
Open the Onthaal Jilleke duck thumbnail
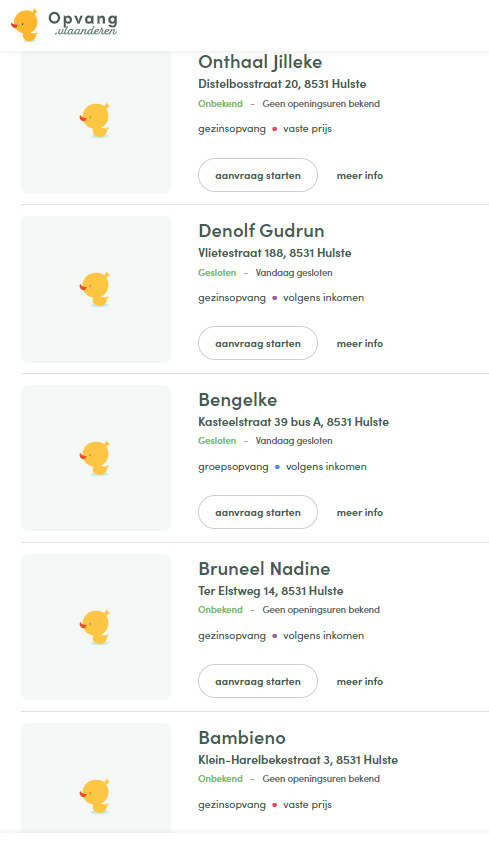click(96, 123)
